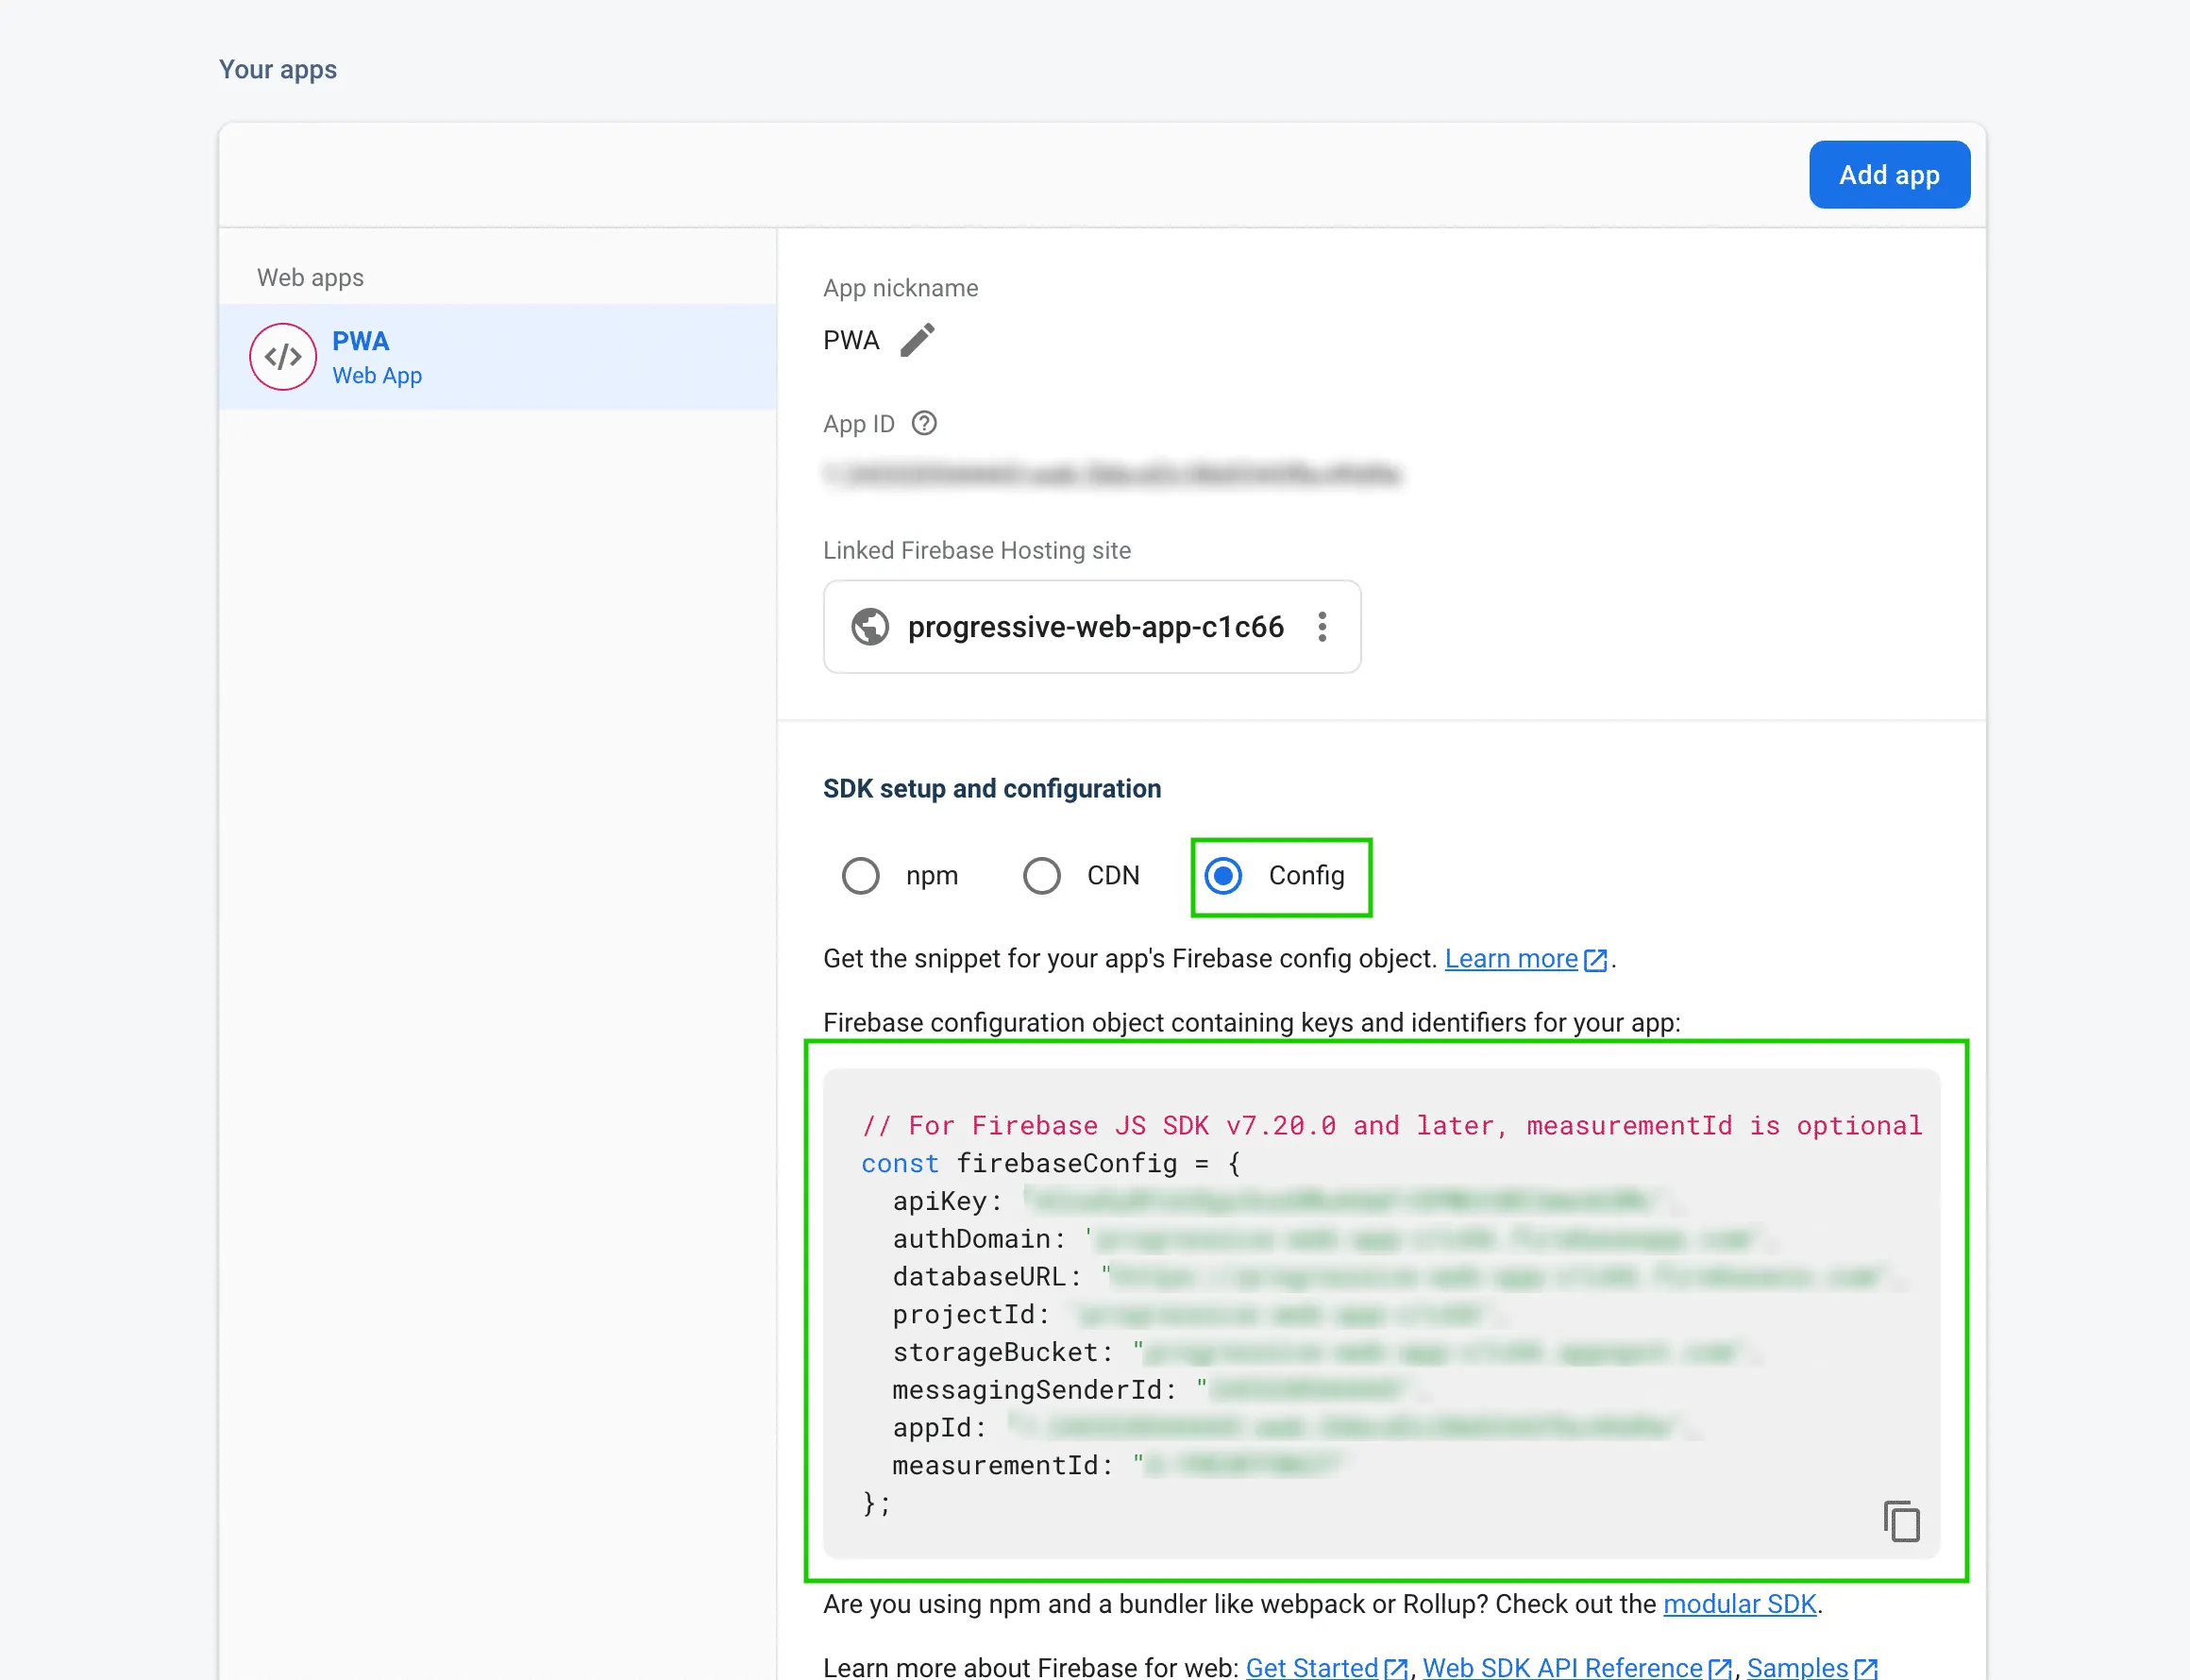Click the 'Linked Firebase Hosting site' label
The image size is (2190, 1680).
coord(977,551)
